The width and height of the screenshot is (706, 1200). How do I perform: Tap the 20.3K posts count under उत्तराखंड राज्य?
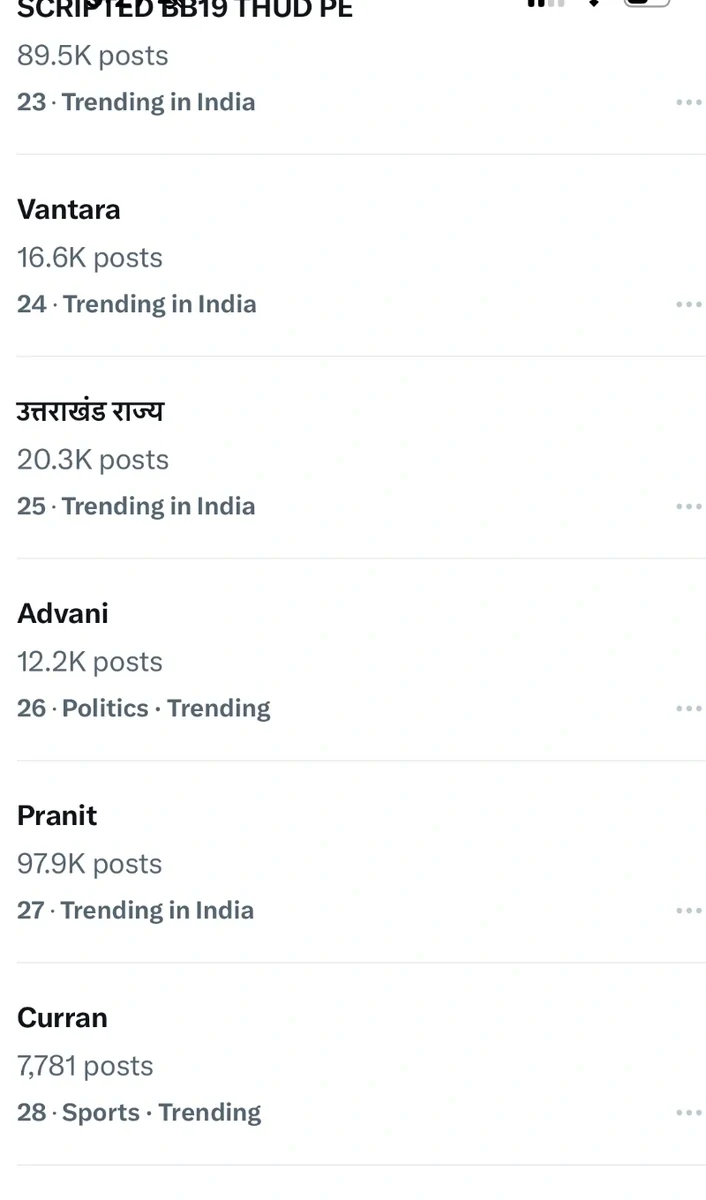click(93, 459)
